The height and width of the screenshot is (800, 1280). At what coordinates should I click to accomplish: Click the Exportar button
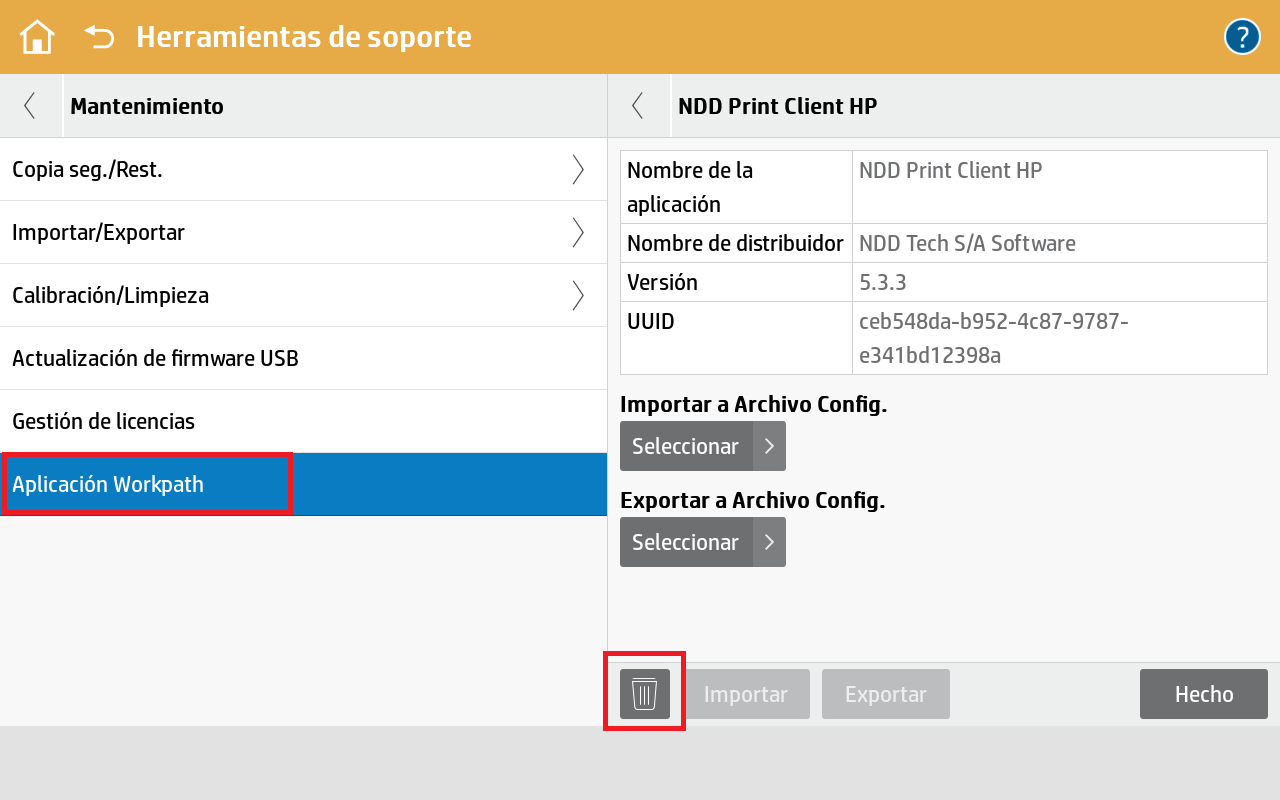coord(886,694)
